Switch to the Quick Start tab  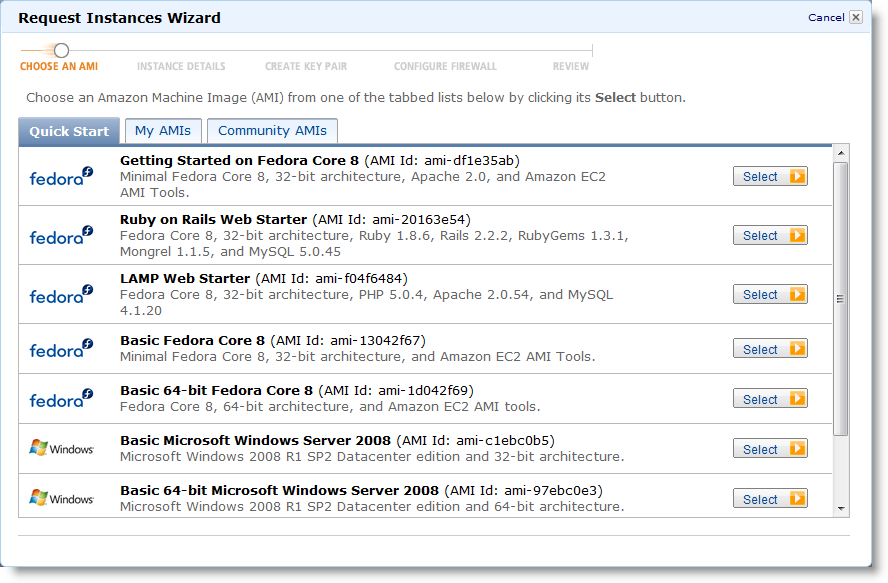69,131
